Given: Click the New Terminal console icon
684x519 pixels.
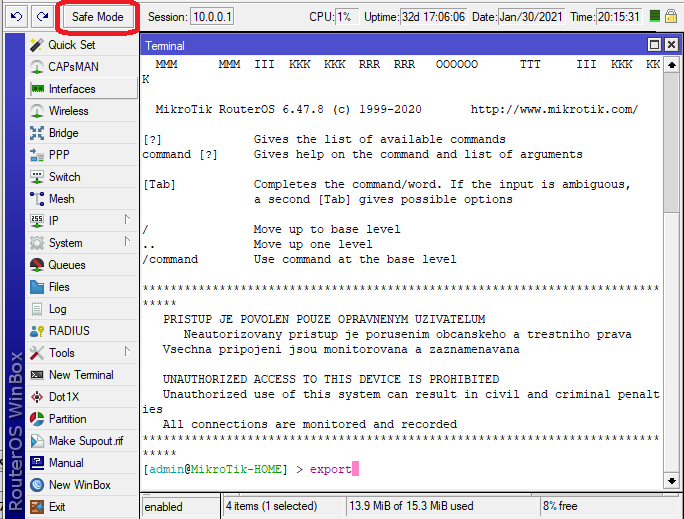Looking at the screenshot, I should tap(37, 375).
